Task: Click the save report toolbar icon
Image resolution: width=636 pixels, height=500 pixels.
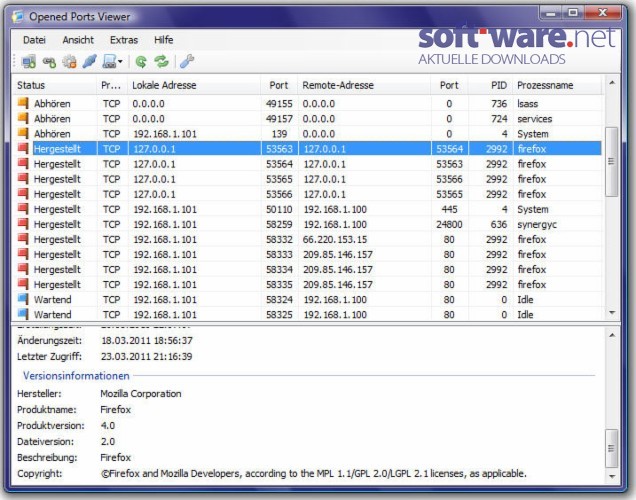Action: point(110,62)
